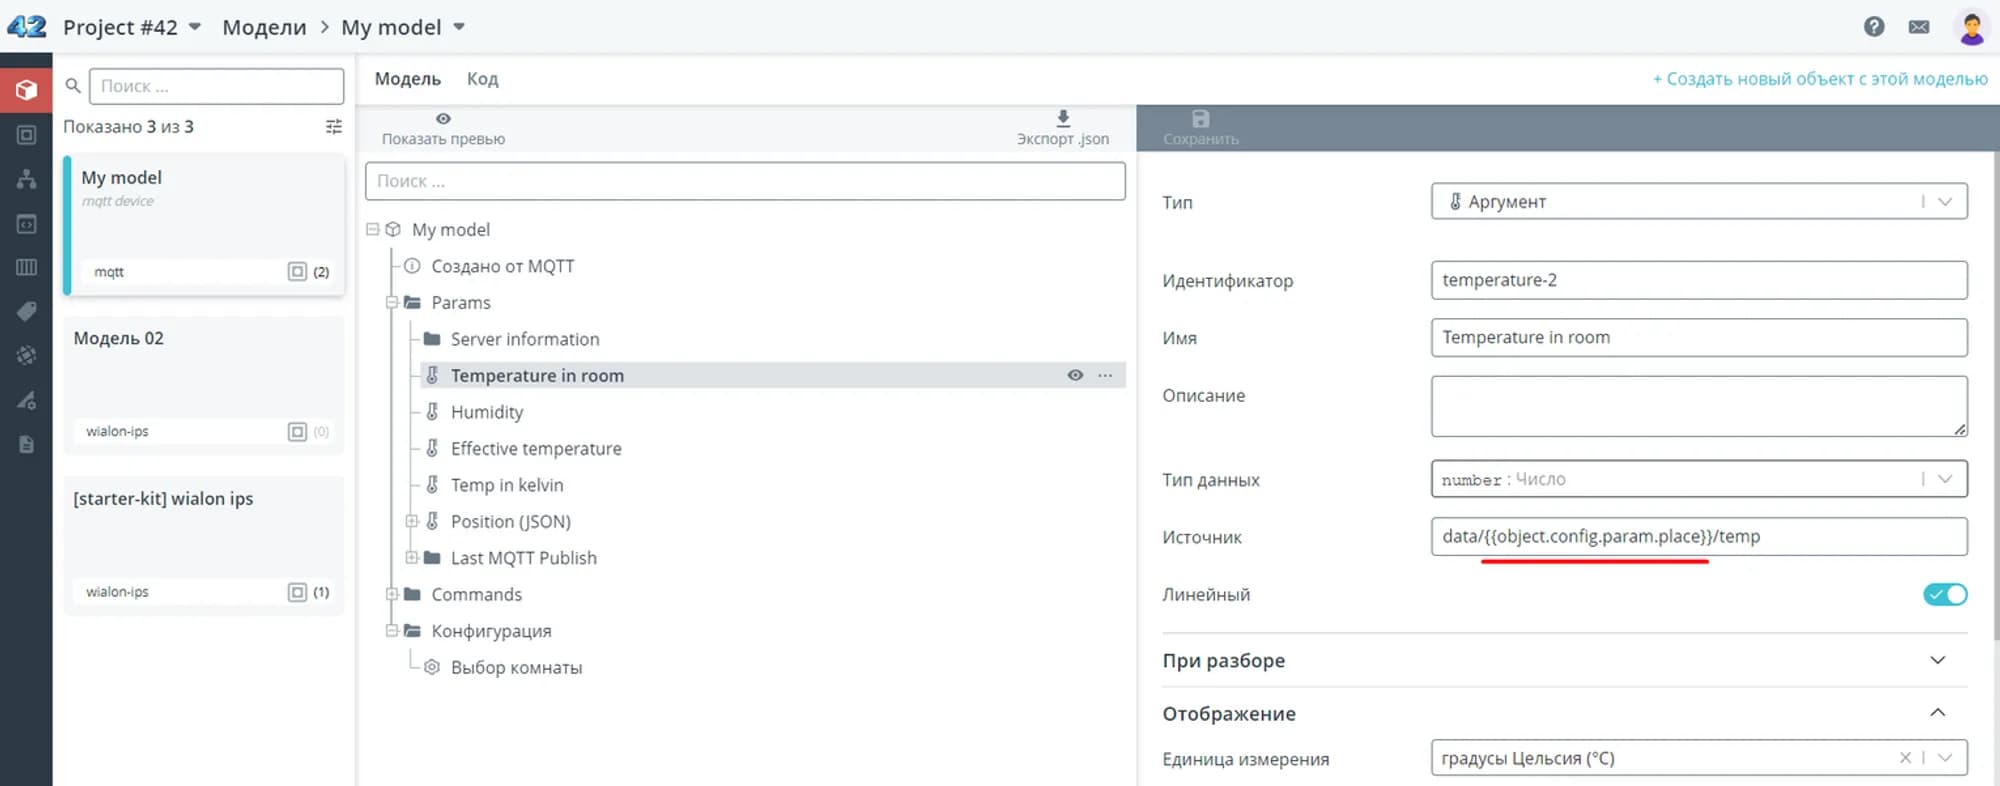Click the Export .json download icon
Viewport: 2000px width, 786px height.
pos(1063,119)
